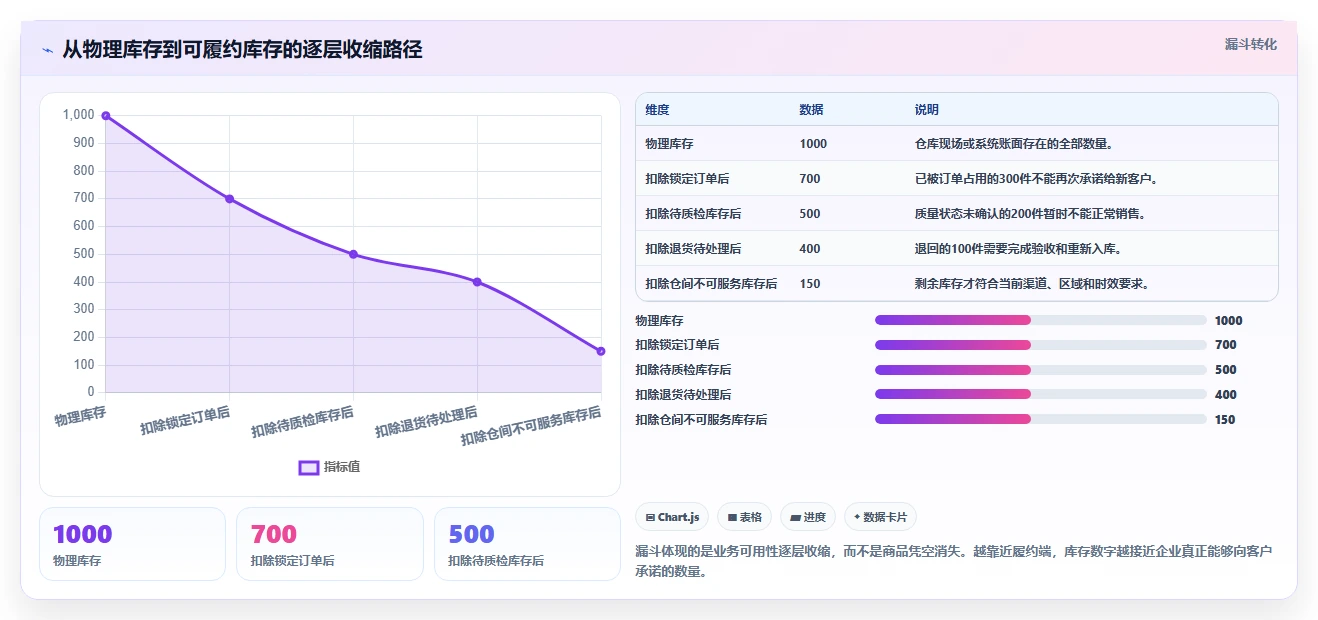This screenshot has height=620, width=1318.
Task: Select the 扣除仓间不可服务库存后 table row name cell
Action: (713, 284)
